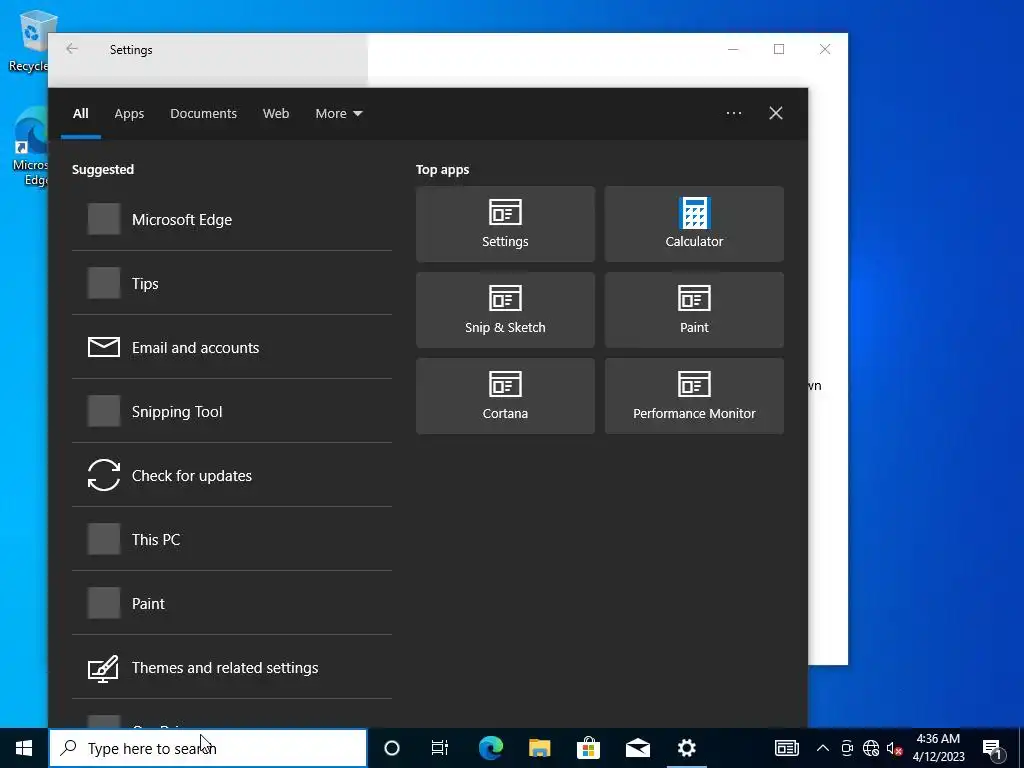Select the Check for updates text entry
The width and height of the screenshot is (1024, 768).
(x=191, y=475)
